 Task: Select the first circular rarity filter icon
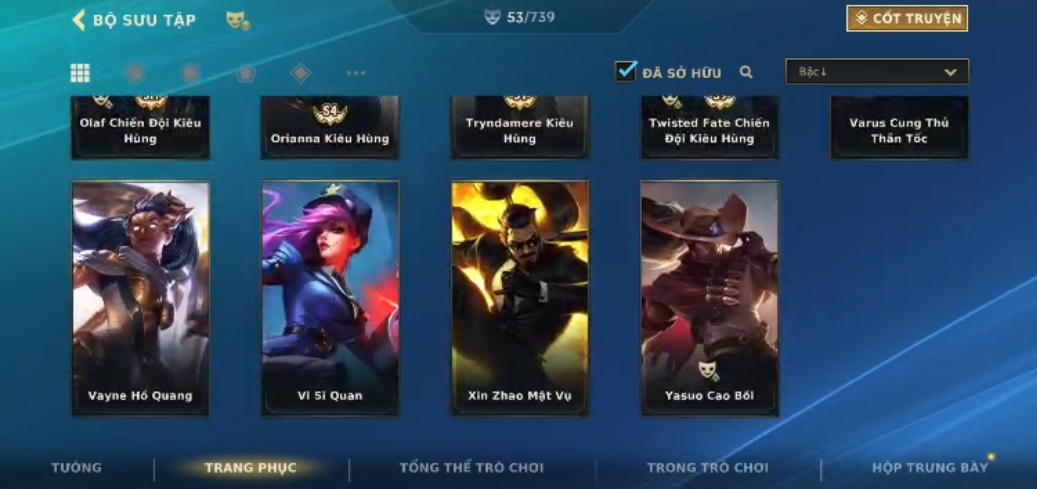click(x=135, y=73)
